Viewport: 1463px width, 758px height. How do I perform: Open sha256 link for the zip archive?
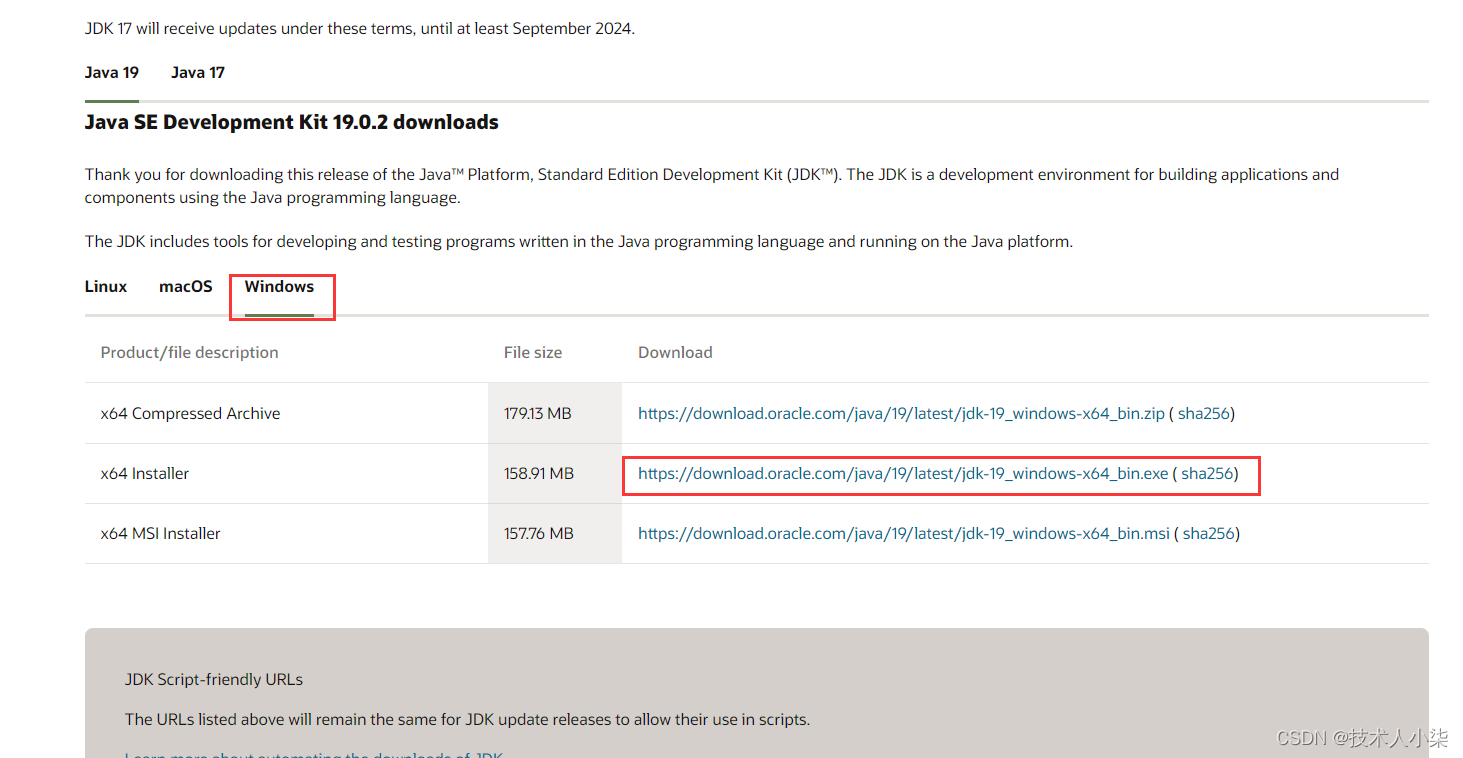click(1204, 414)
